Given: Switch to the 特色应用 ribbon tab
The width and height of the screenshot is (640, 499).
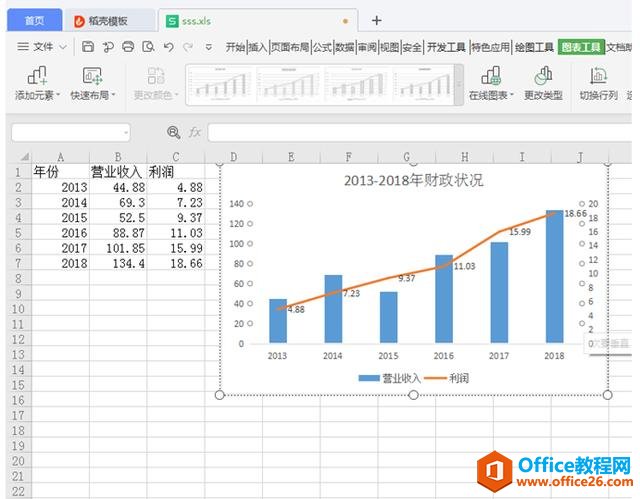Looking at the screenshot, I should pyautogui.click(x=491, y=47).
